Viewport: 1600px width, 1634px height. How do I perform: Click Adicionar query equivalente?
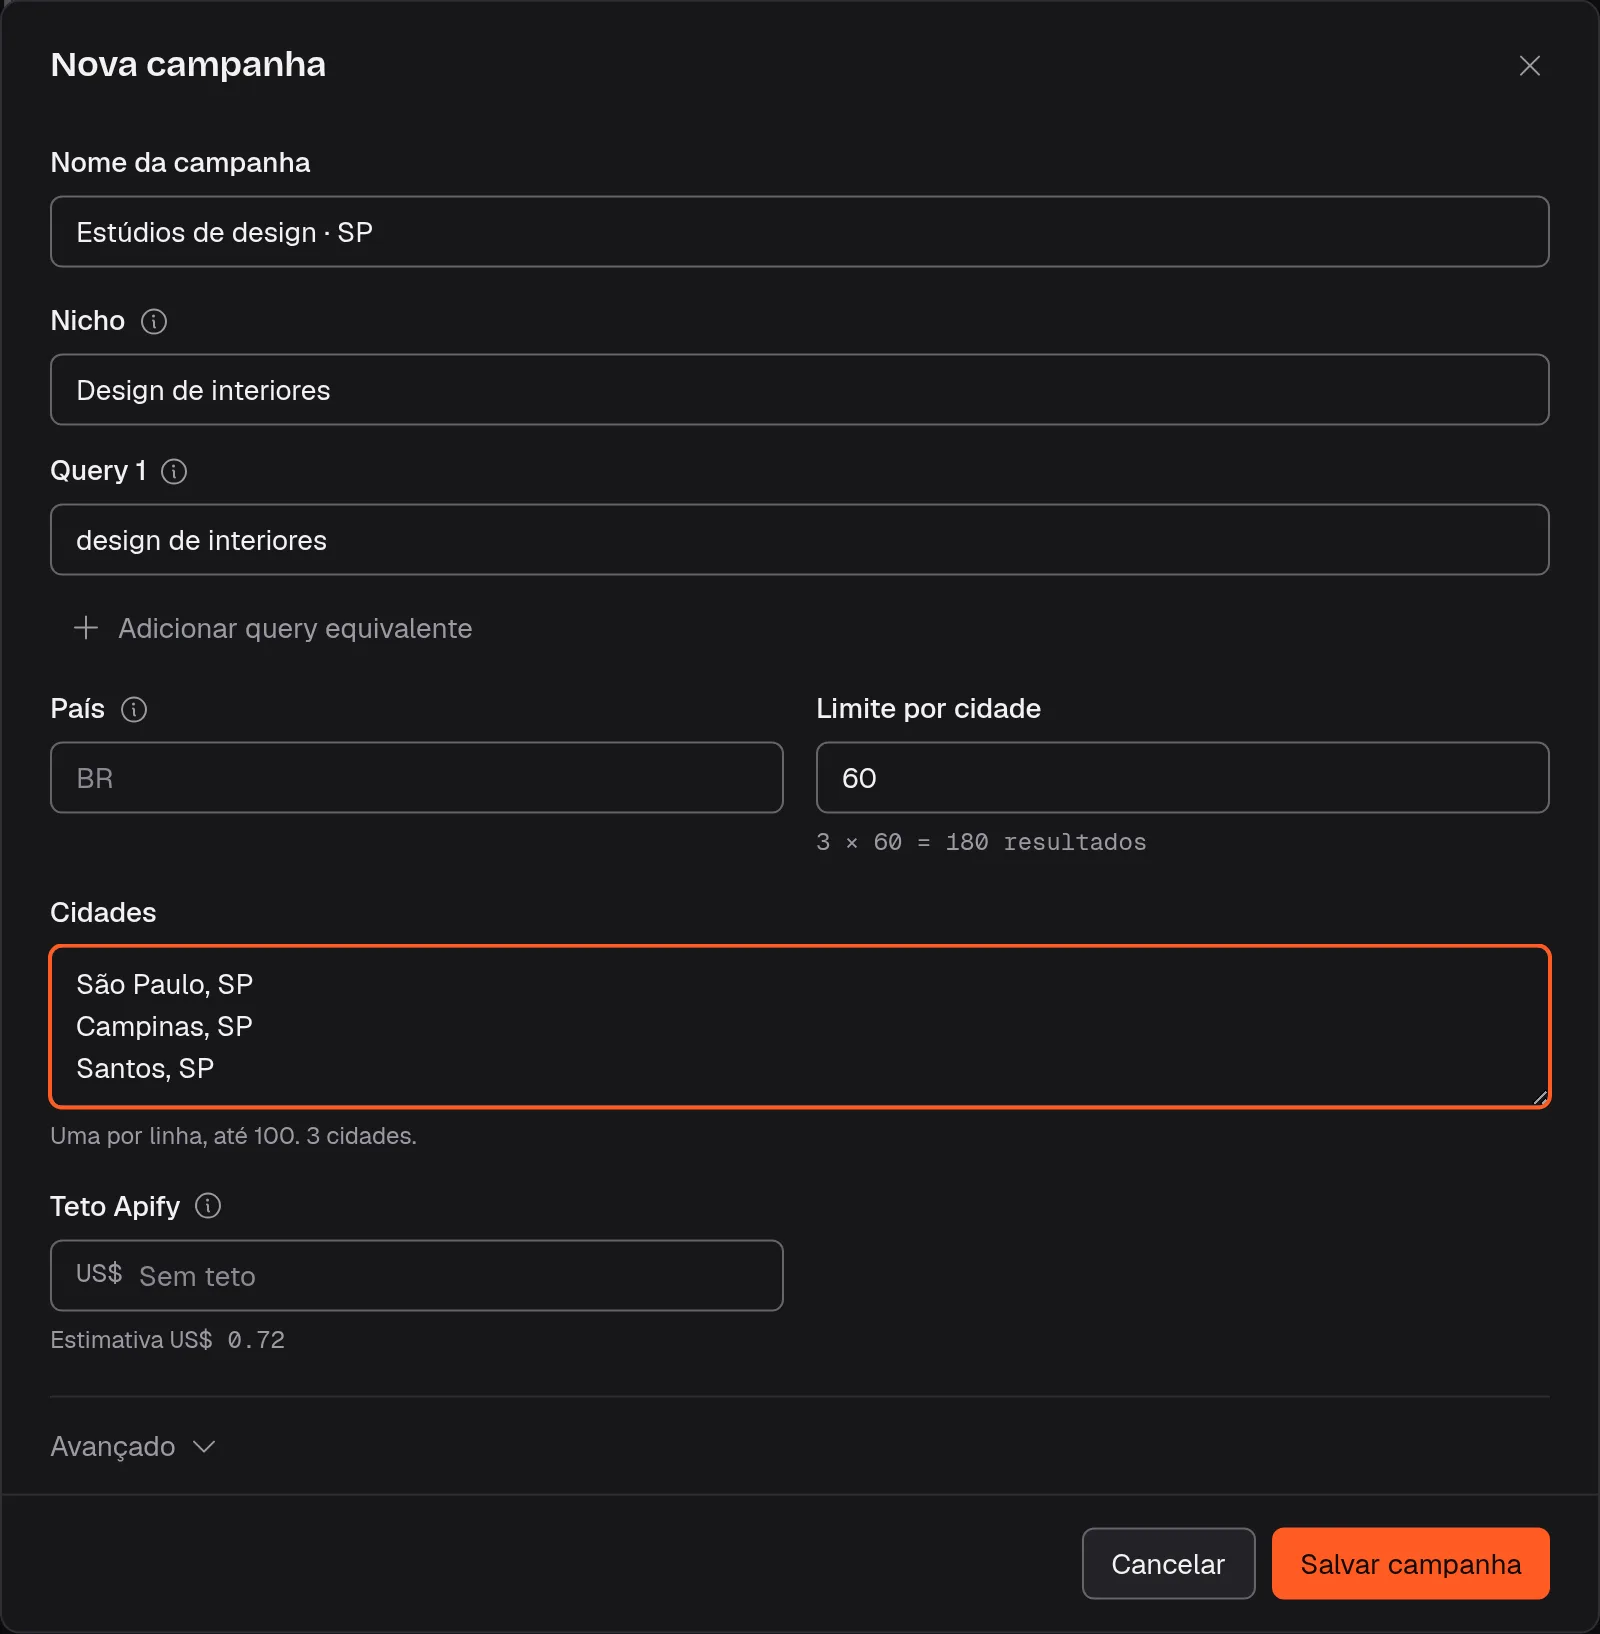(x=273, y=628)
